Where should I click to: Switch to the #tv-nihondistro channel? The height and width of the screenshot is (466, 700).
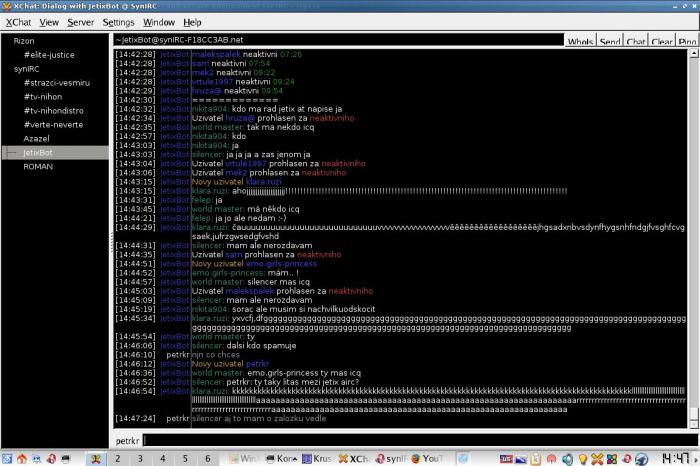[54, 111]
